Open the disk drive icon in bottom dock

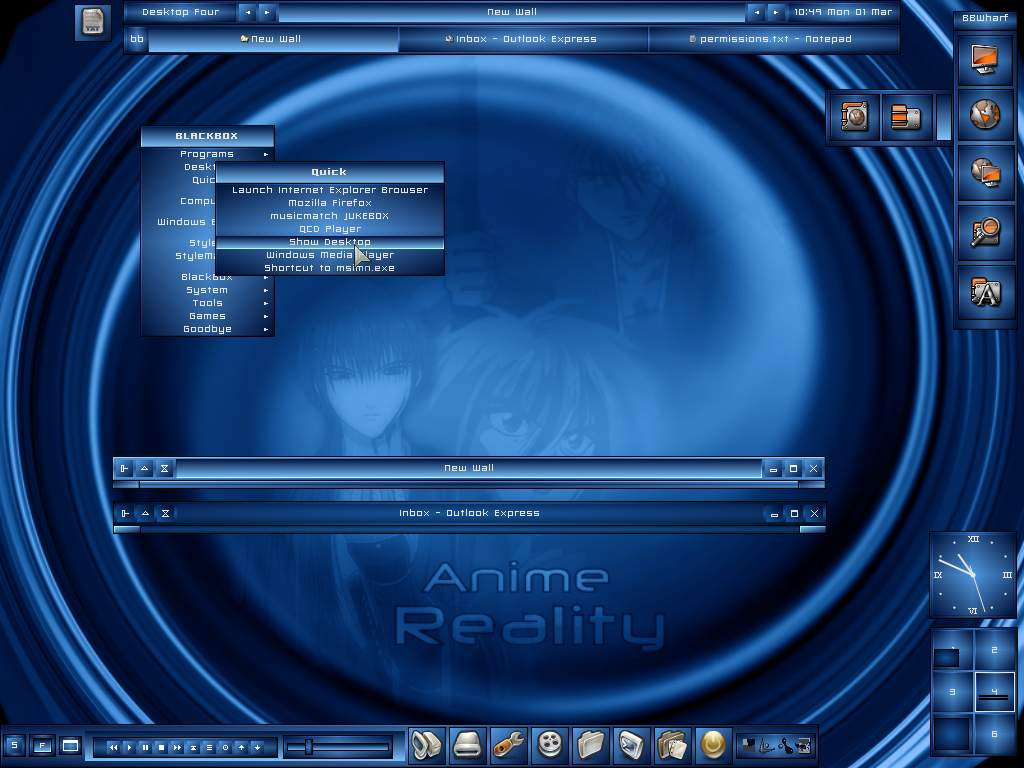click(x=468, y=744)
